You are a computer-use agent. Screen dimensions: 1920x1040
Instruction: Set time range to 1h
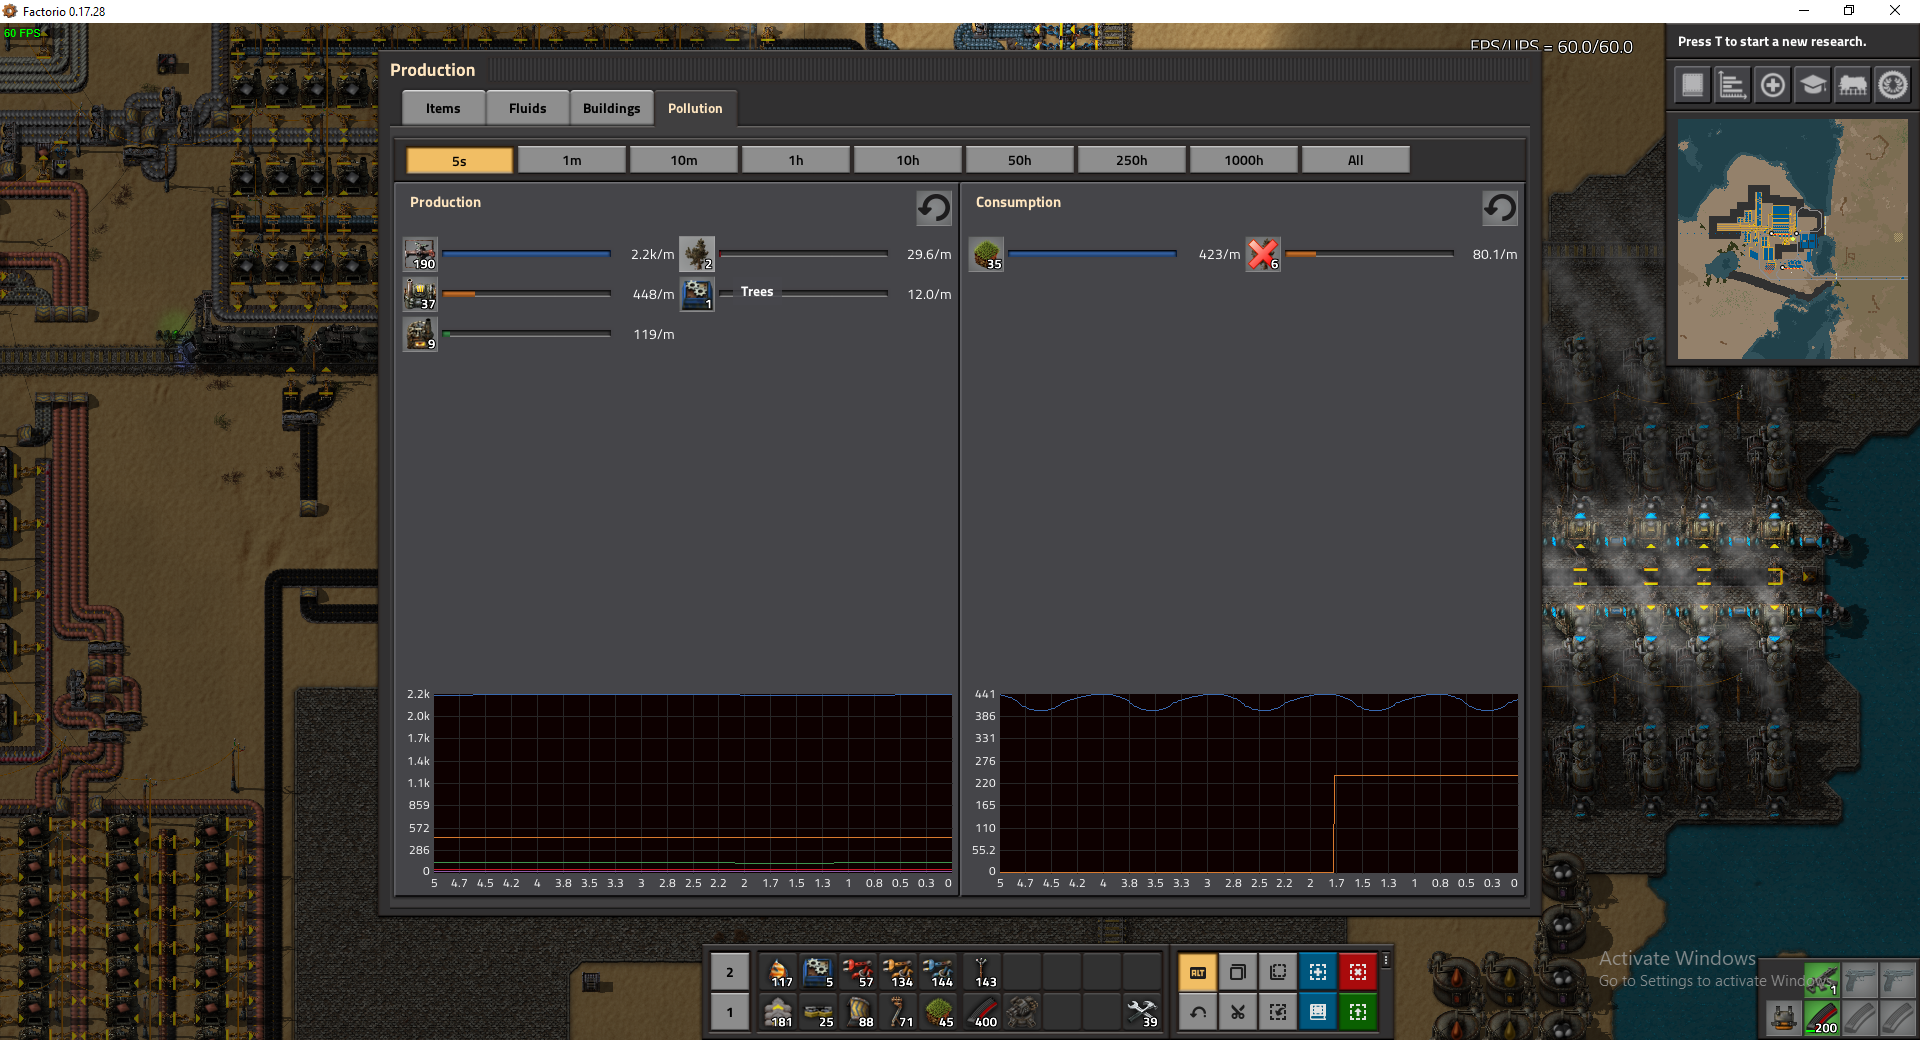pos(796,160)
